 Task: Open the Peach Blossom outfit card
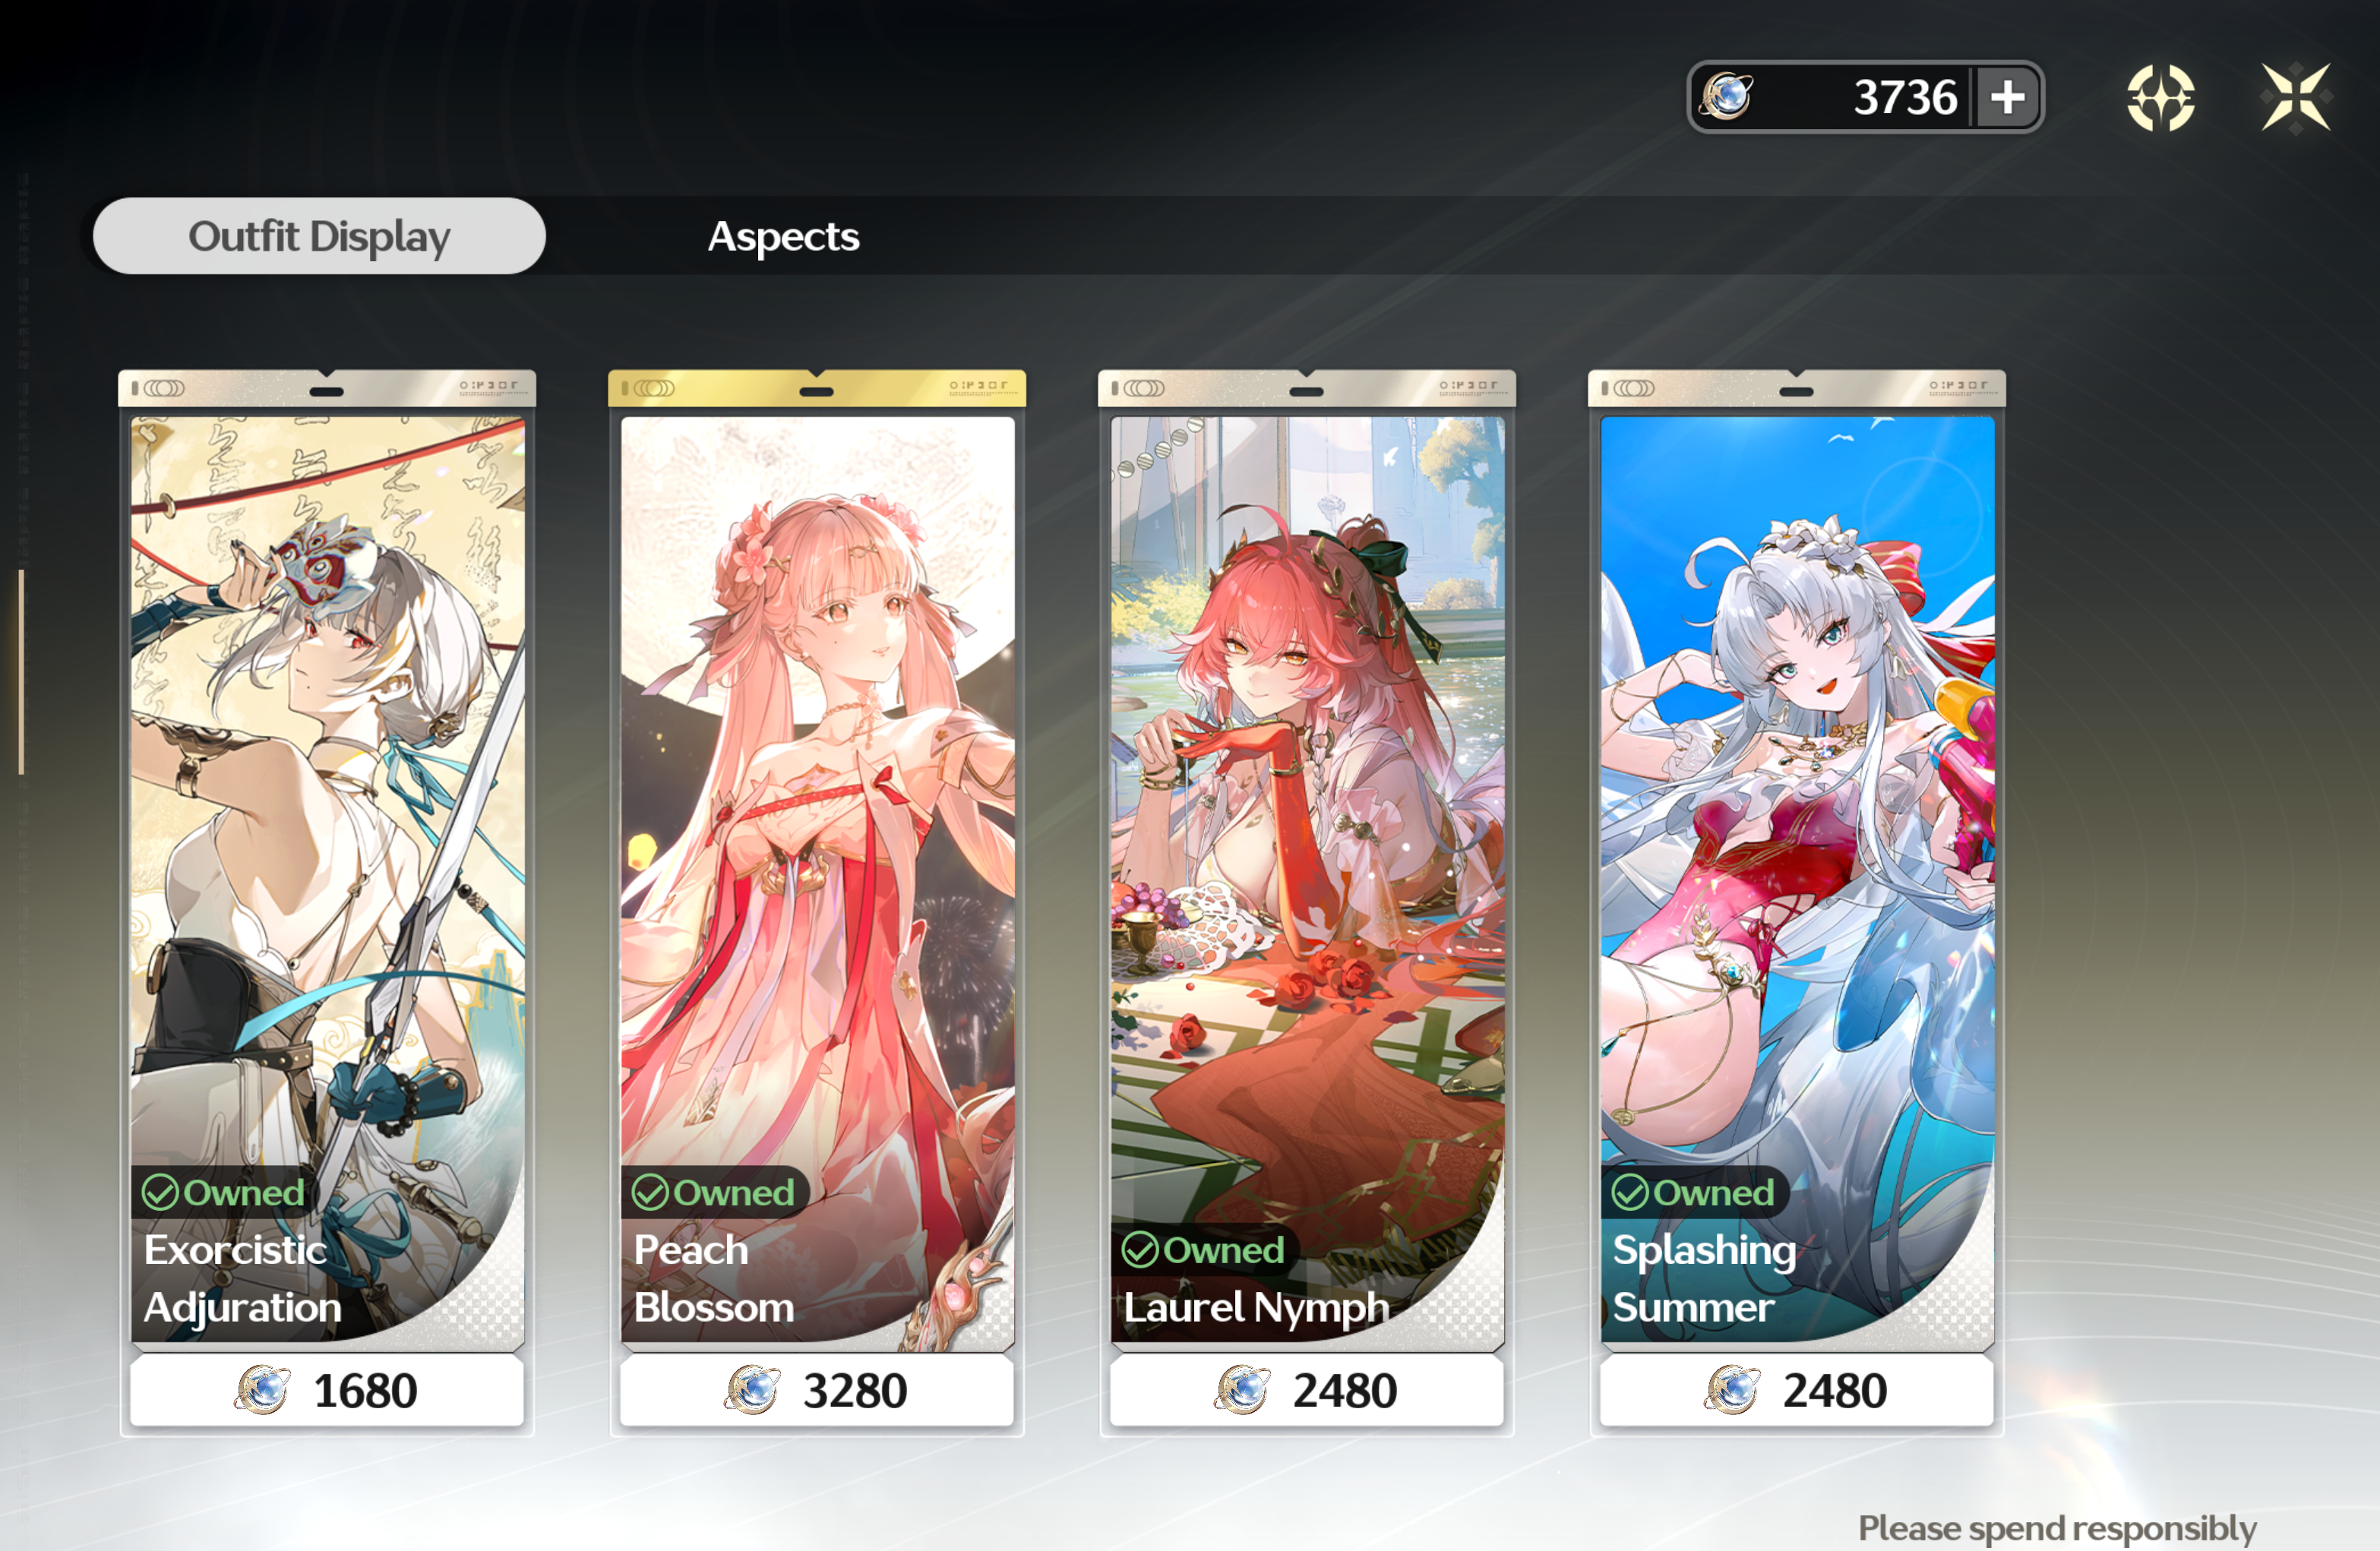click(x=817, y=879)
